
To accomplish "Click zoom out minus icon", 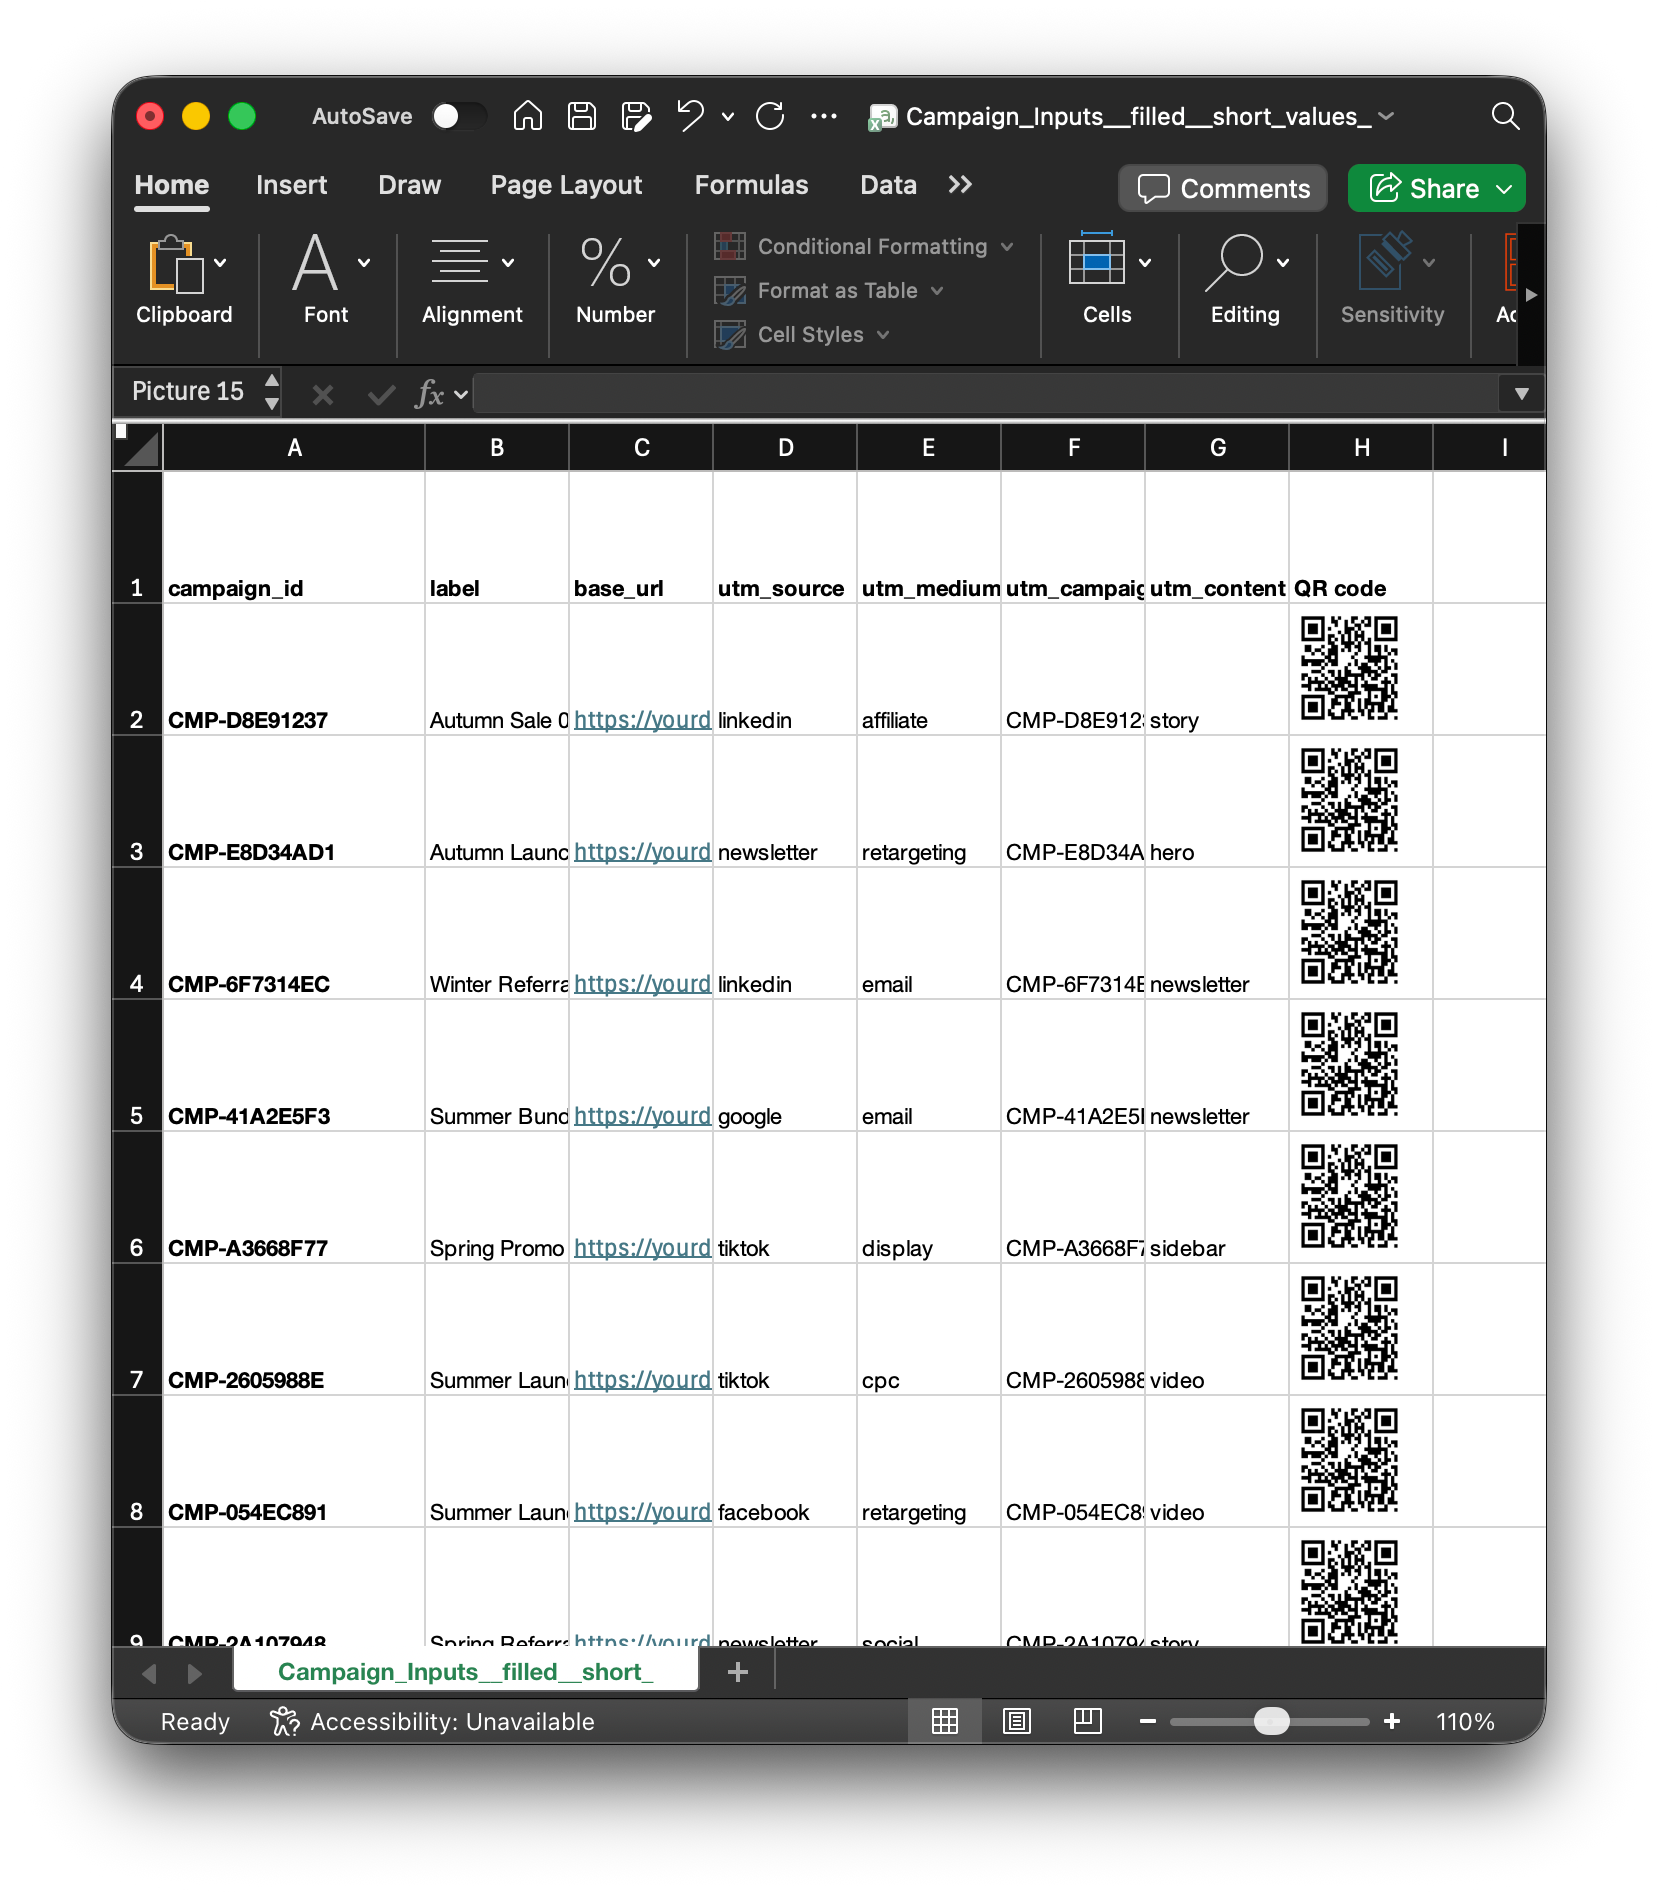I will (x=1148, y=1721).
